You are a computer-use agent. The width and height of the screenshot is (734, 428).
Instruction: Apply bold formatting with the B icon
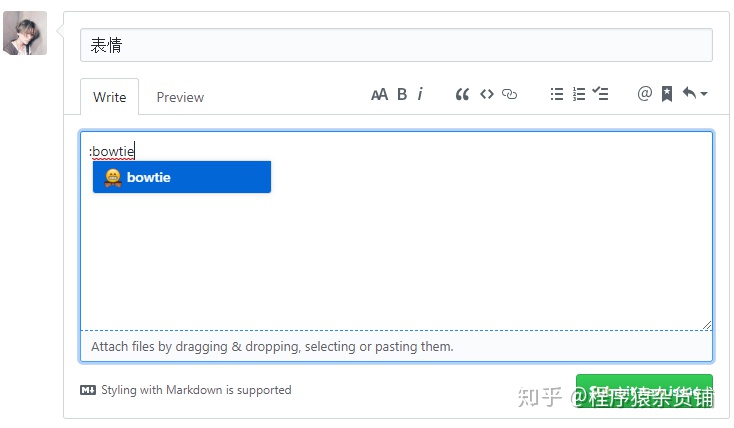point(402,95)
